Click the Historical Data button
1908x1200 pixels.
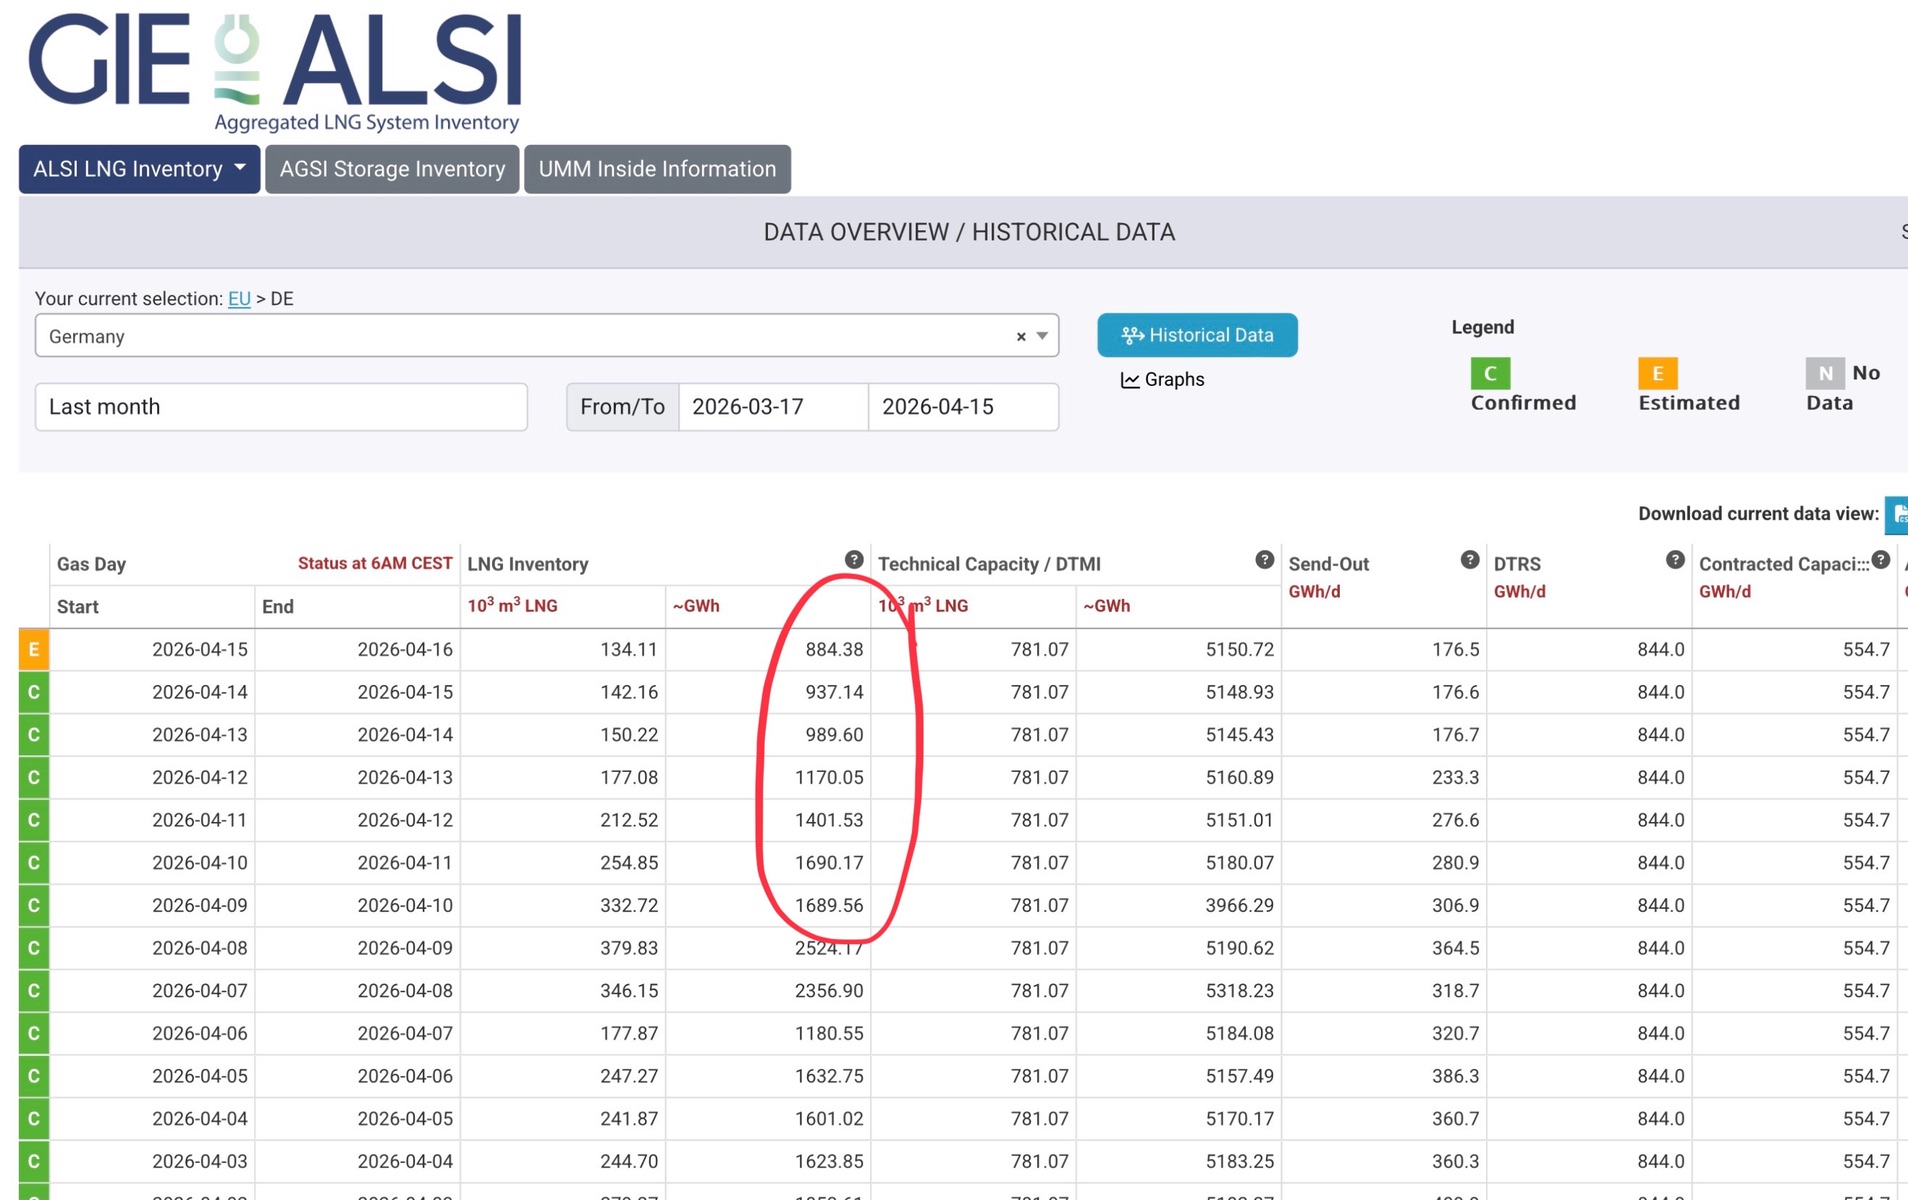point(1197,335)
